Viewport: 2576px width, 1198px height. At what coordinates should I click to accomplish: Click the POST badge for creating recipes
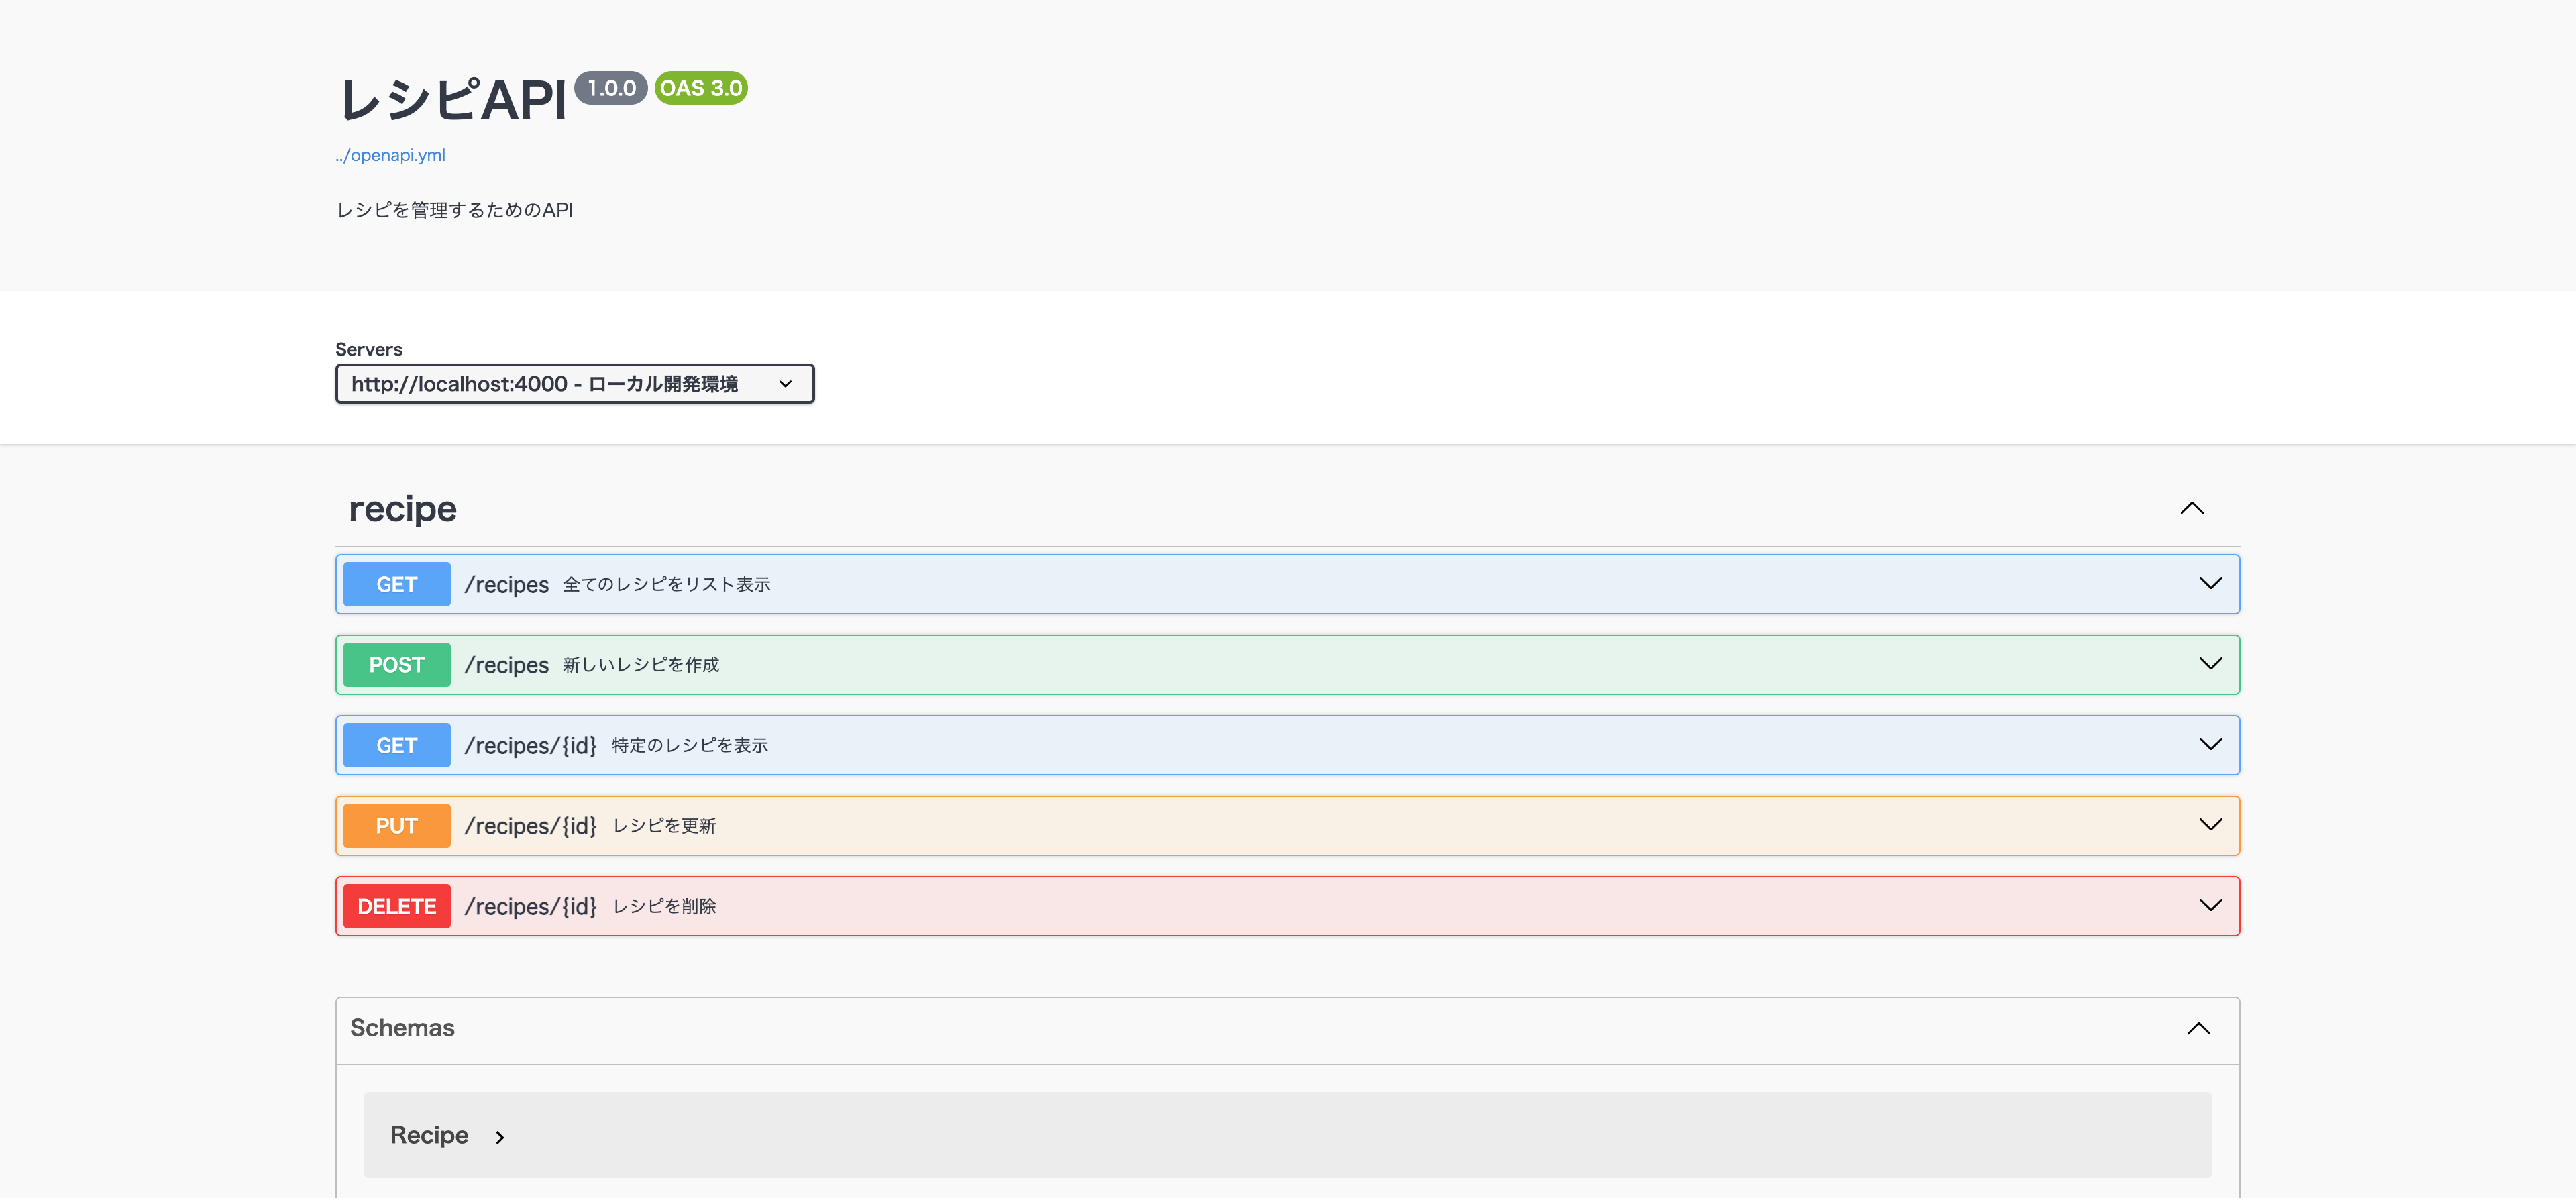pos(396,664)
